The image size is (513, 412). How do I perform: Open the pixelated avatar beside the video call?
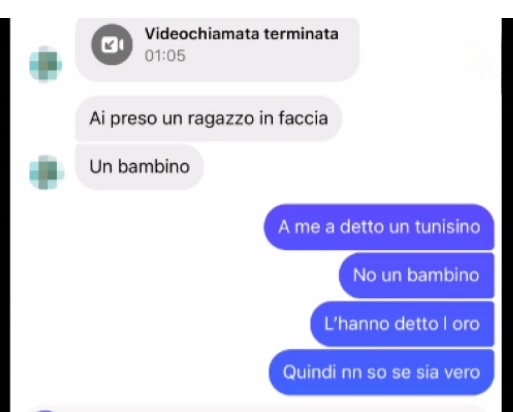point(46,64)
